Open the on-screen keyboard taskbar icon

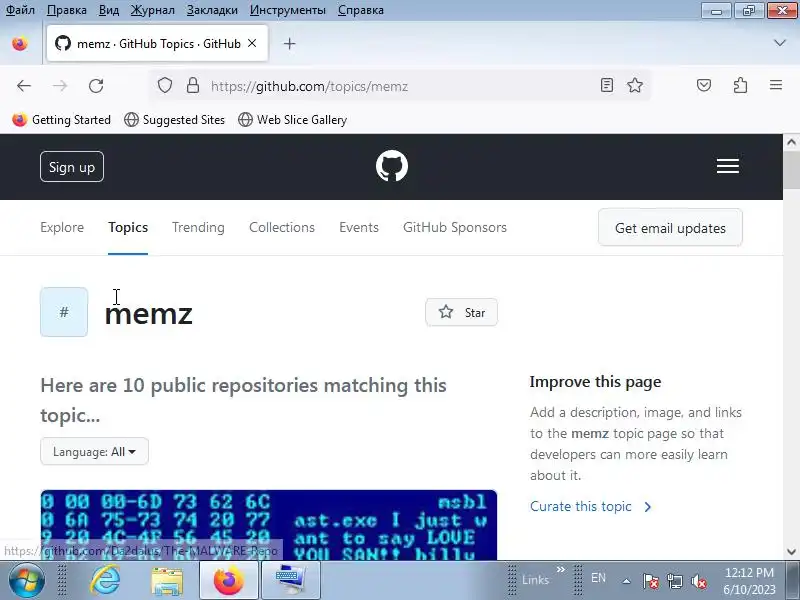pos(290,581)
